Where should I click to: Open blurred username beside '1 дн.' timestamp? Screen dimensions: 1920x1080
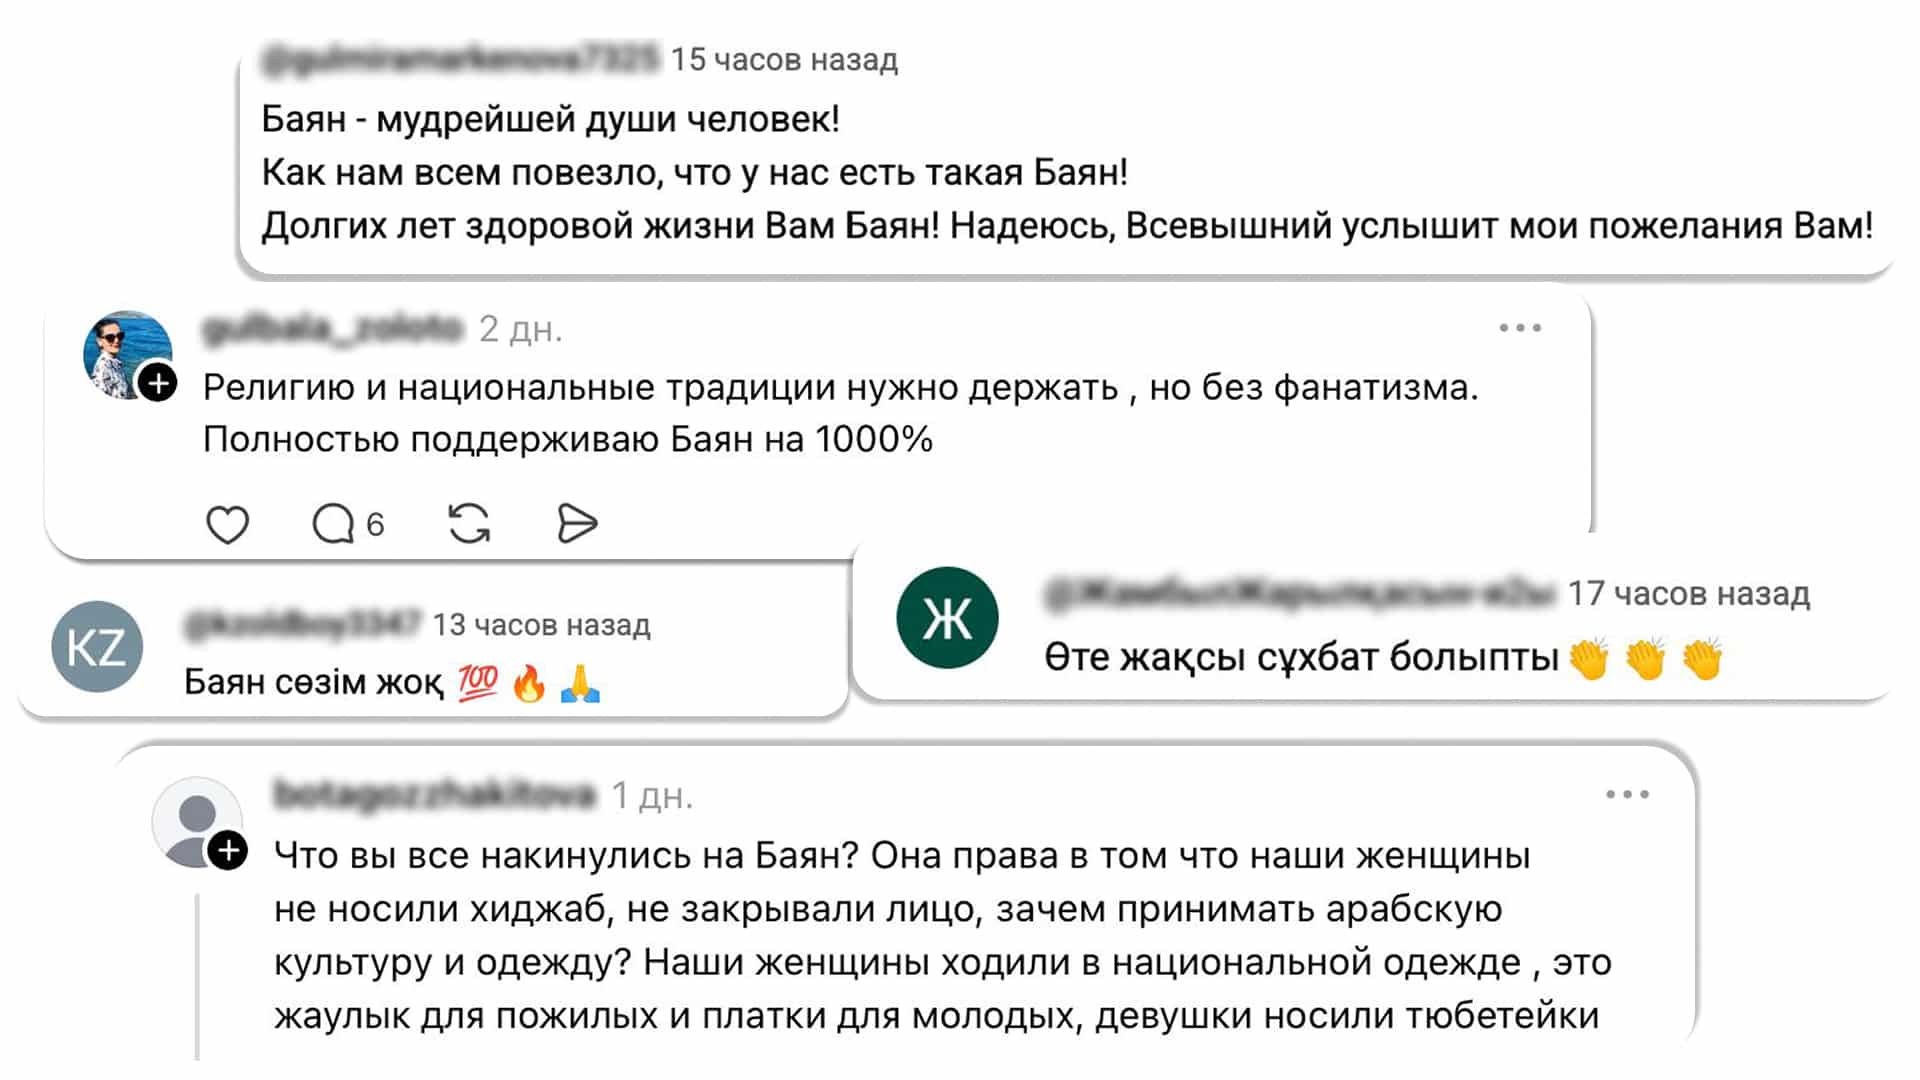[434, 795]
